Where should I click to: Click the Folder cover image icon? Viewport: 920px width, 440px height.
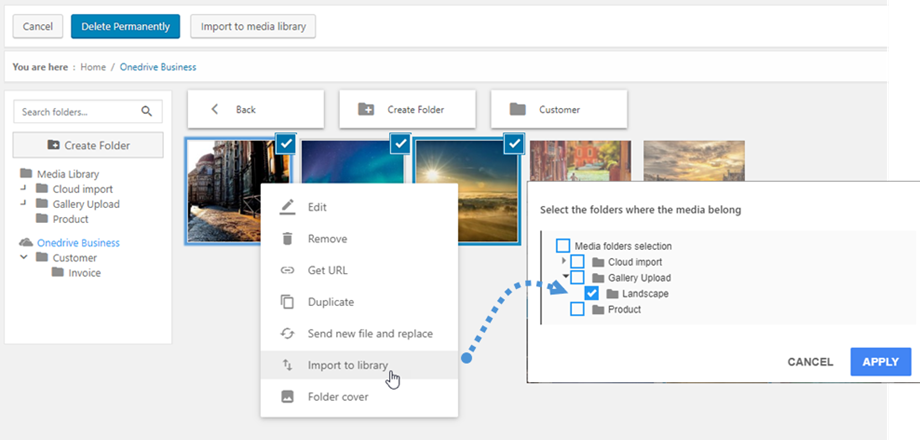pyautogui.click(x=288, y=397)
